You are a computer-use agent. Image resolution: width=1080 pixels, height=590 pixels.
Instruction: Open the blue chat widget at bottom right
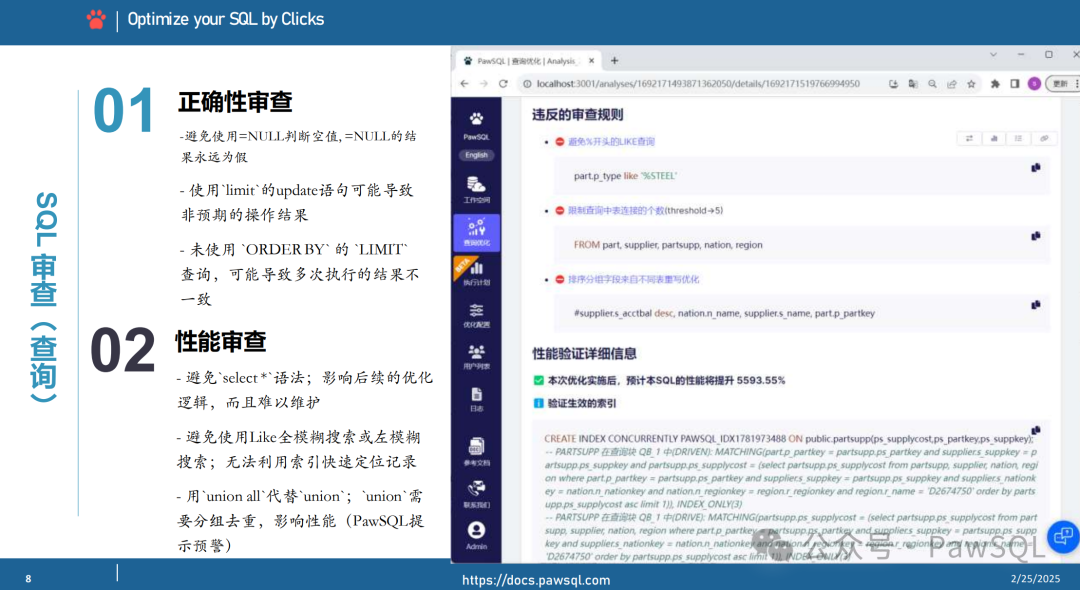click(1062, 537)
